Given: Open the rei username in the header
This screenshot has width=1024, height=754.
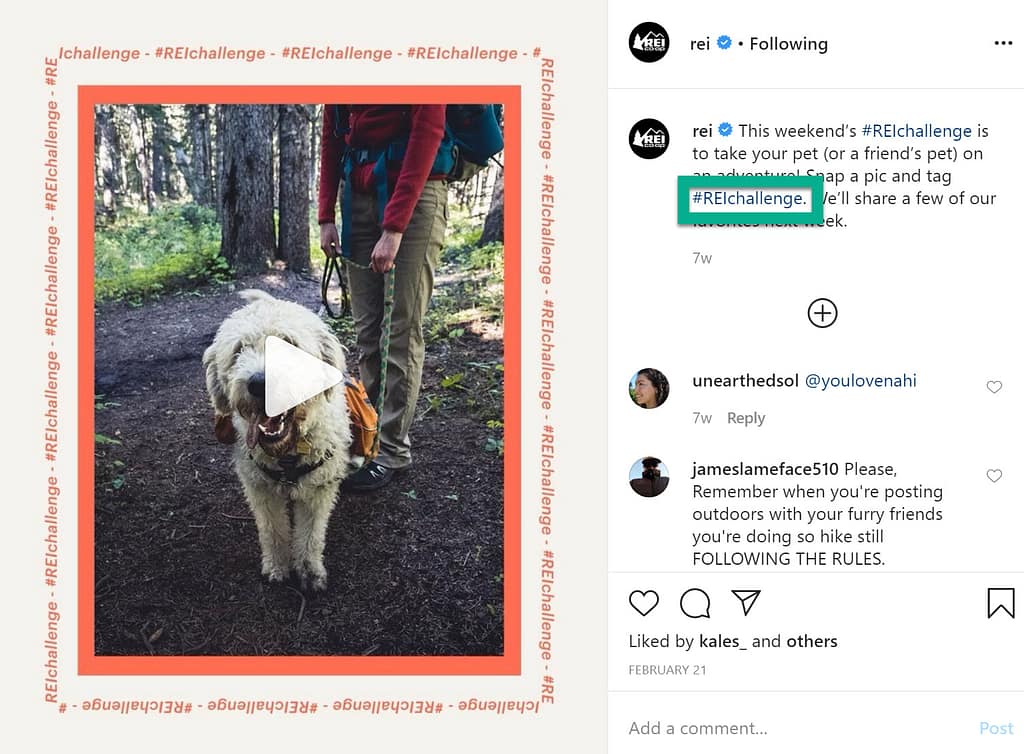Looking at the screenshot, I should coord(699,43).
